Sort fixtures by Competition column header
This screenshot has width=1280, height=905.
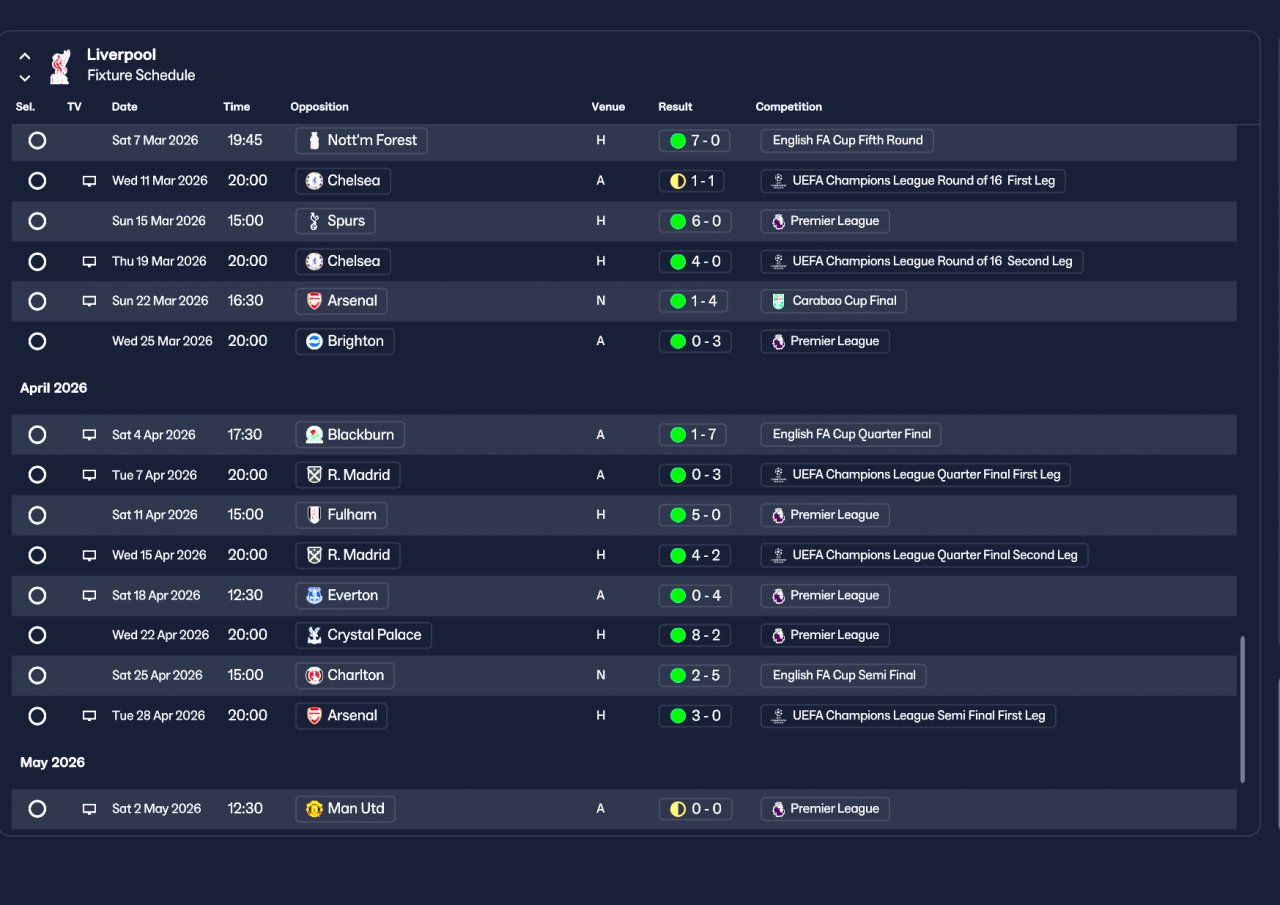(789, 107)
